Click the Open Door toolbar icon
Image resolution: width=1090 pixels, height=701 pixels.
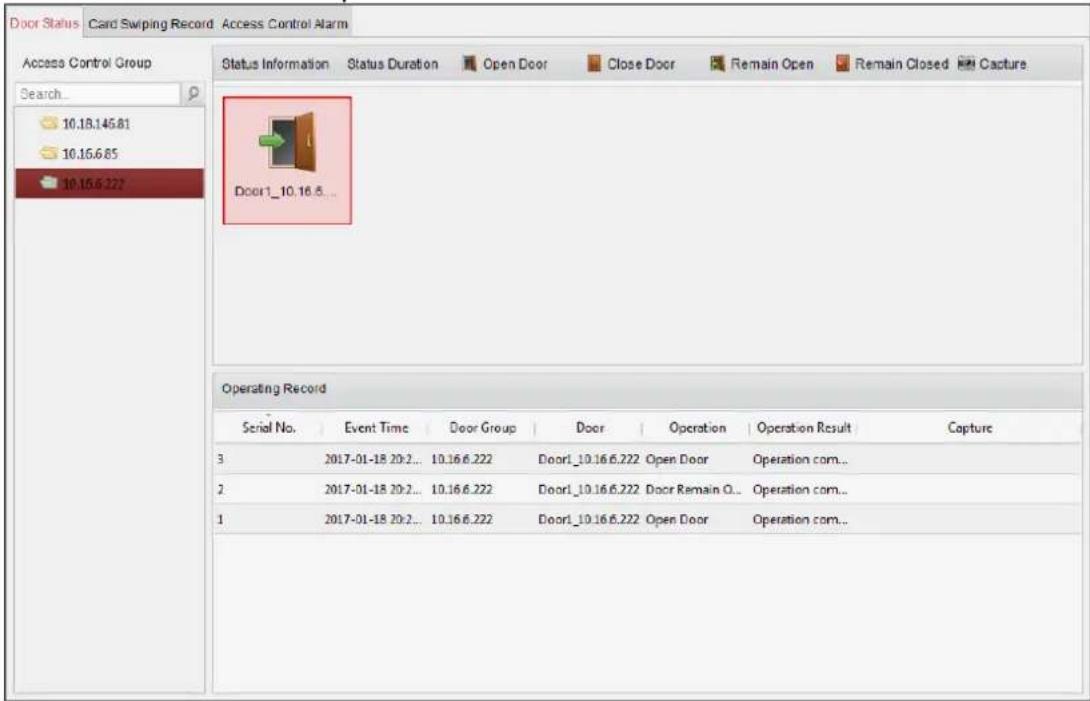(470, 64)
